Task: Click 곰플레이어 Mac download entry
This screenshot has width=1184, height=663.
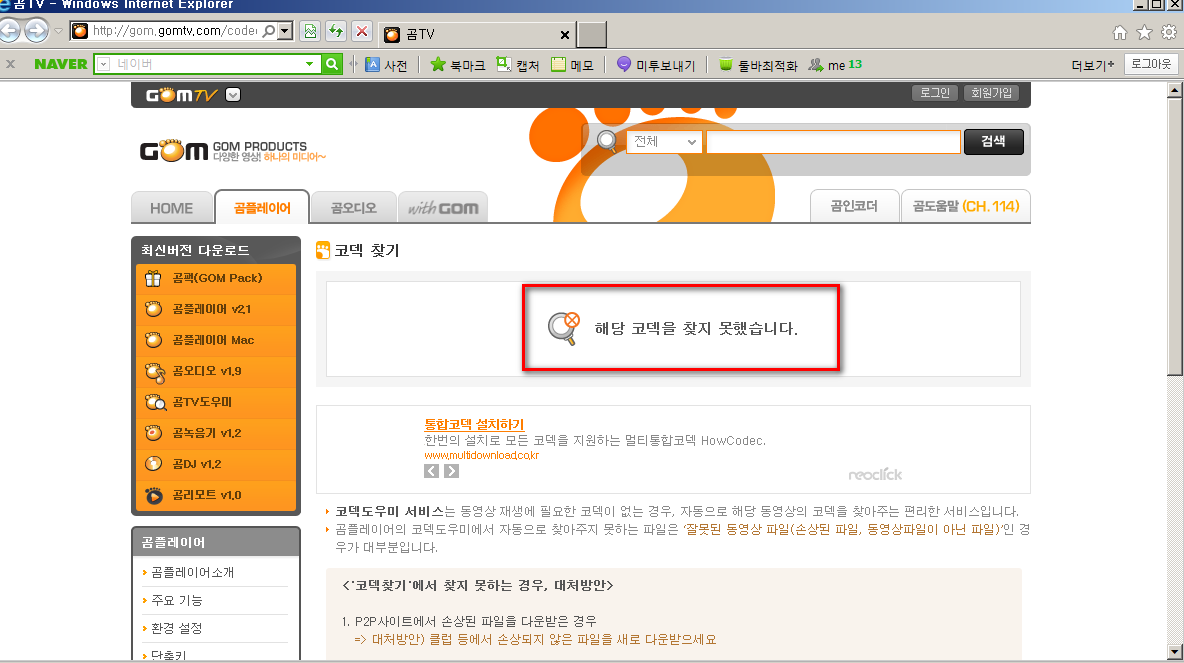Action: (x=216, y=341)
